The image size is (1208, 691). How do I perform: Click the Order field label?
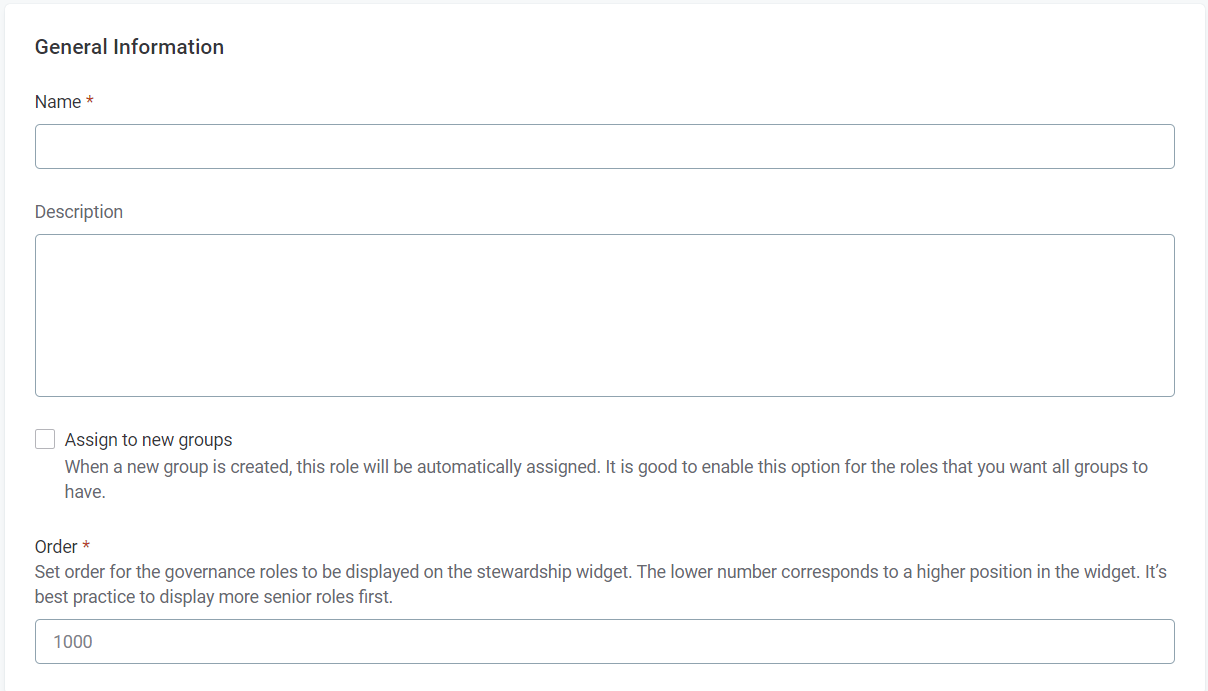(56, 547)
